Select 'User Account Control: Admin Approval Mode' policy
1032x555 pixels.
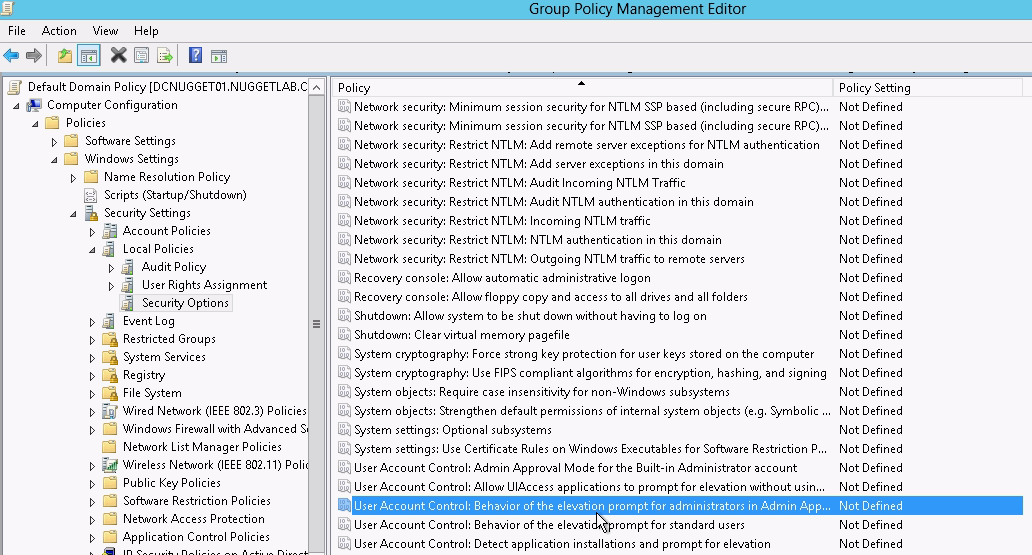(x=576, y=467)
